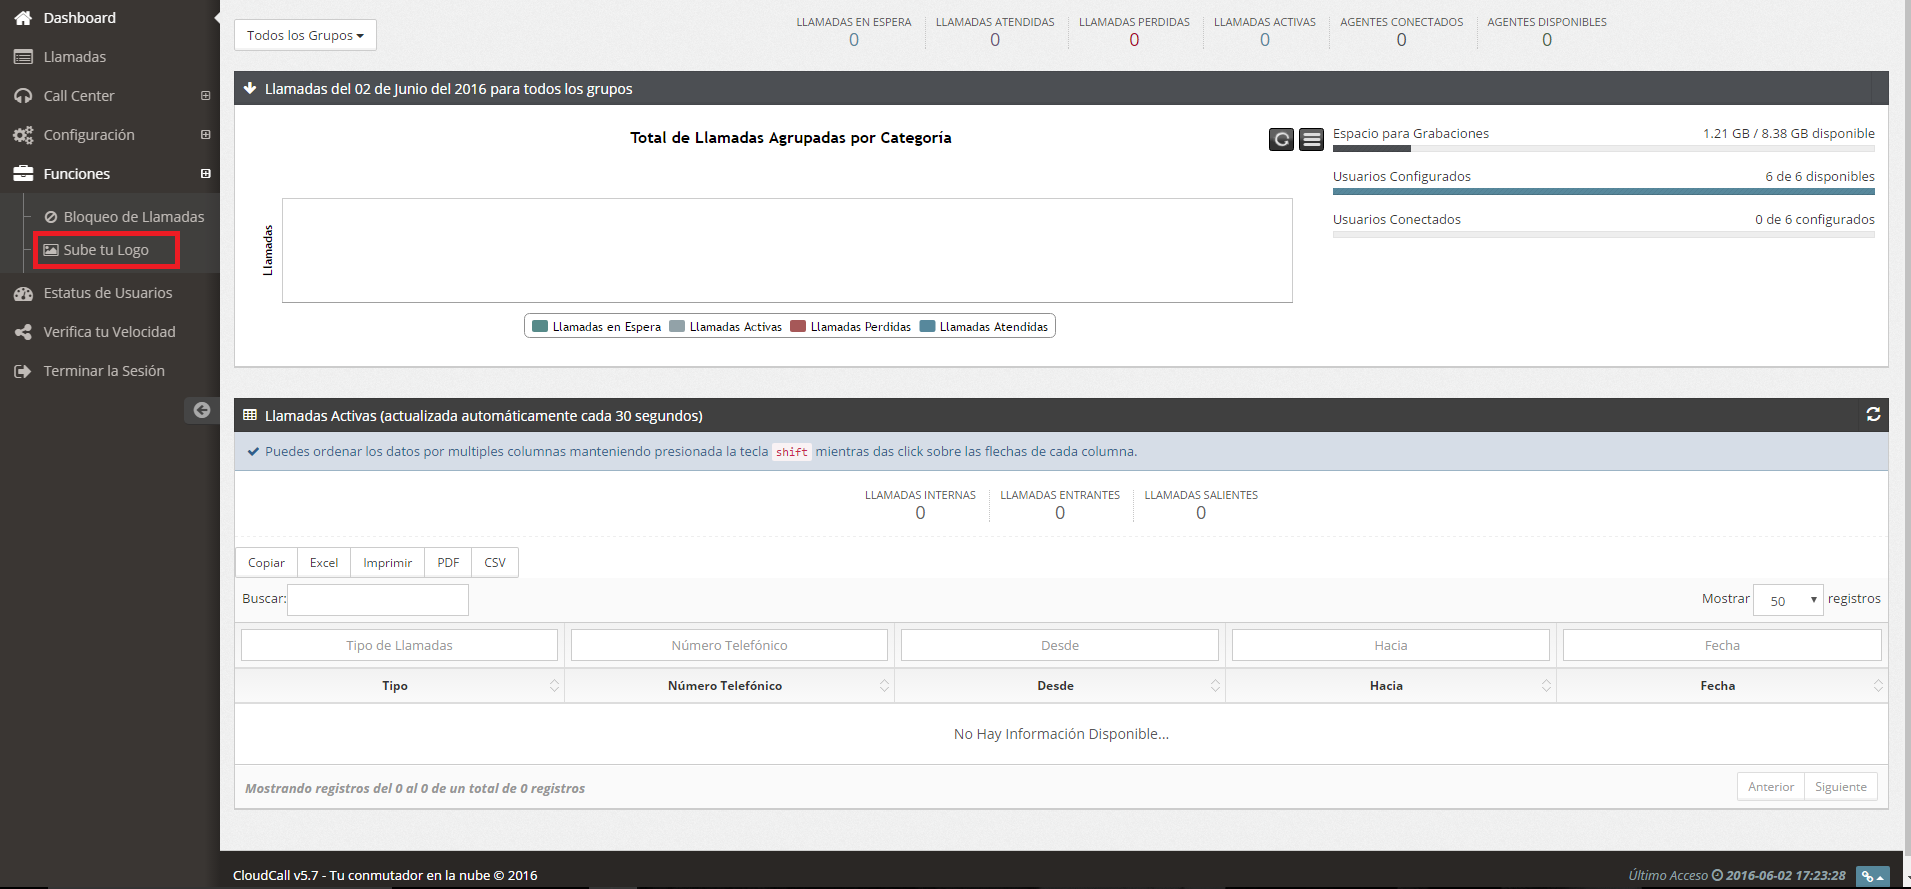Click the Llamadas Perdidas counter
1911x889 pixels.
pyautogui.click(x=1134, y=32)
